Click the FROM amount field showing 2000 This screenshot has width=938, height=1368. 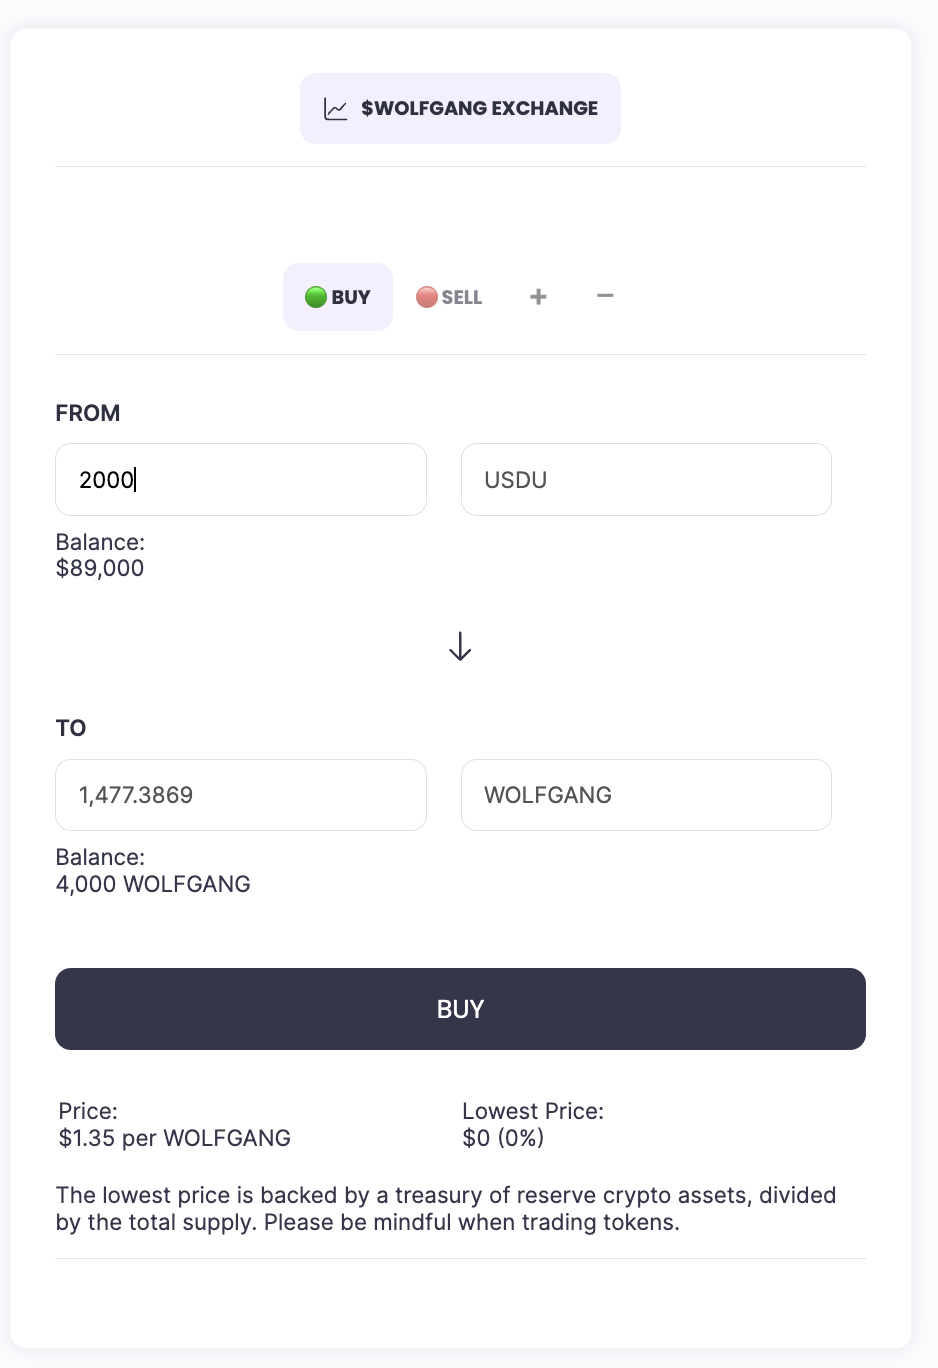click(x=240, y=480)
